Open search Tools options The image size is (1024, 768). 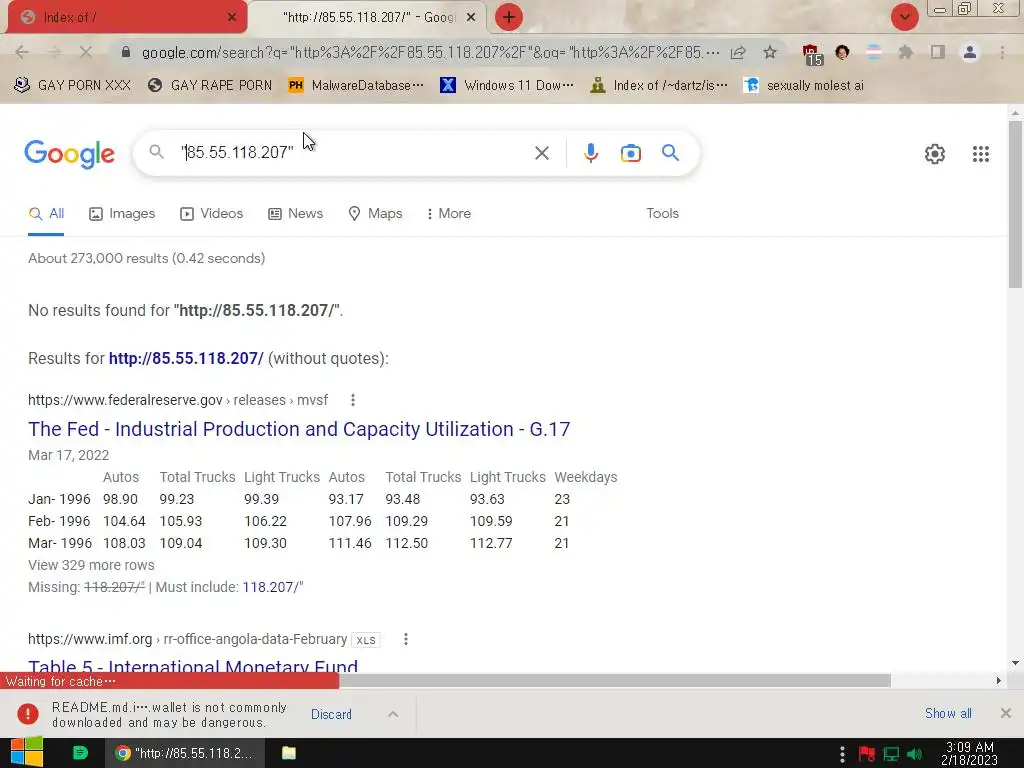coord(662,214)
